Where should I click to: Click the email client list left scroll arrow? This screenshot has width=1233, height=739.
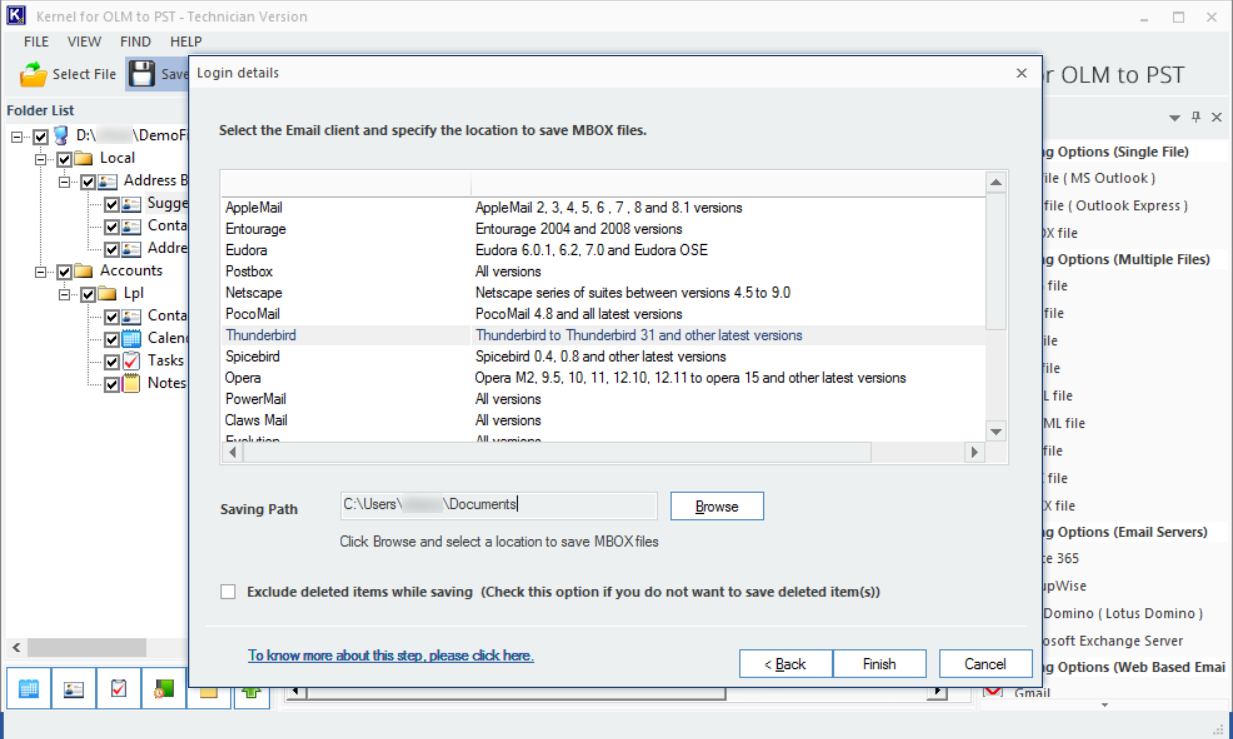(x=232, y=453)
